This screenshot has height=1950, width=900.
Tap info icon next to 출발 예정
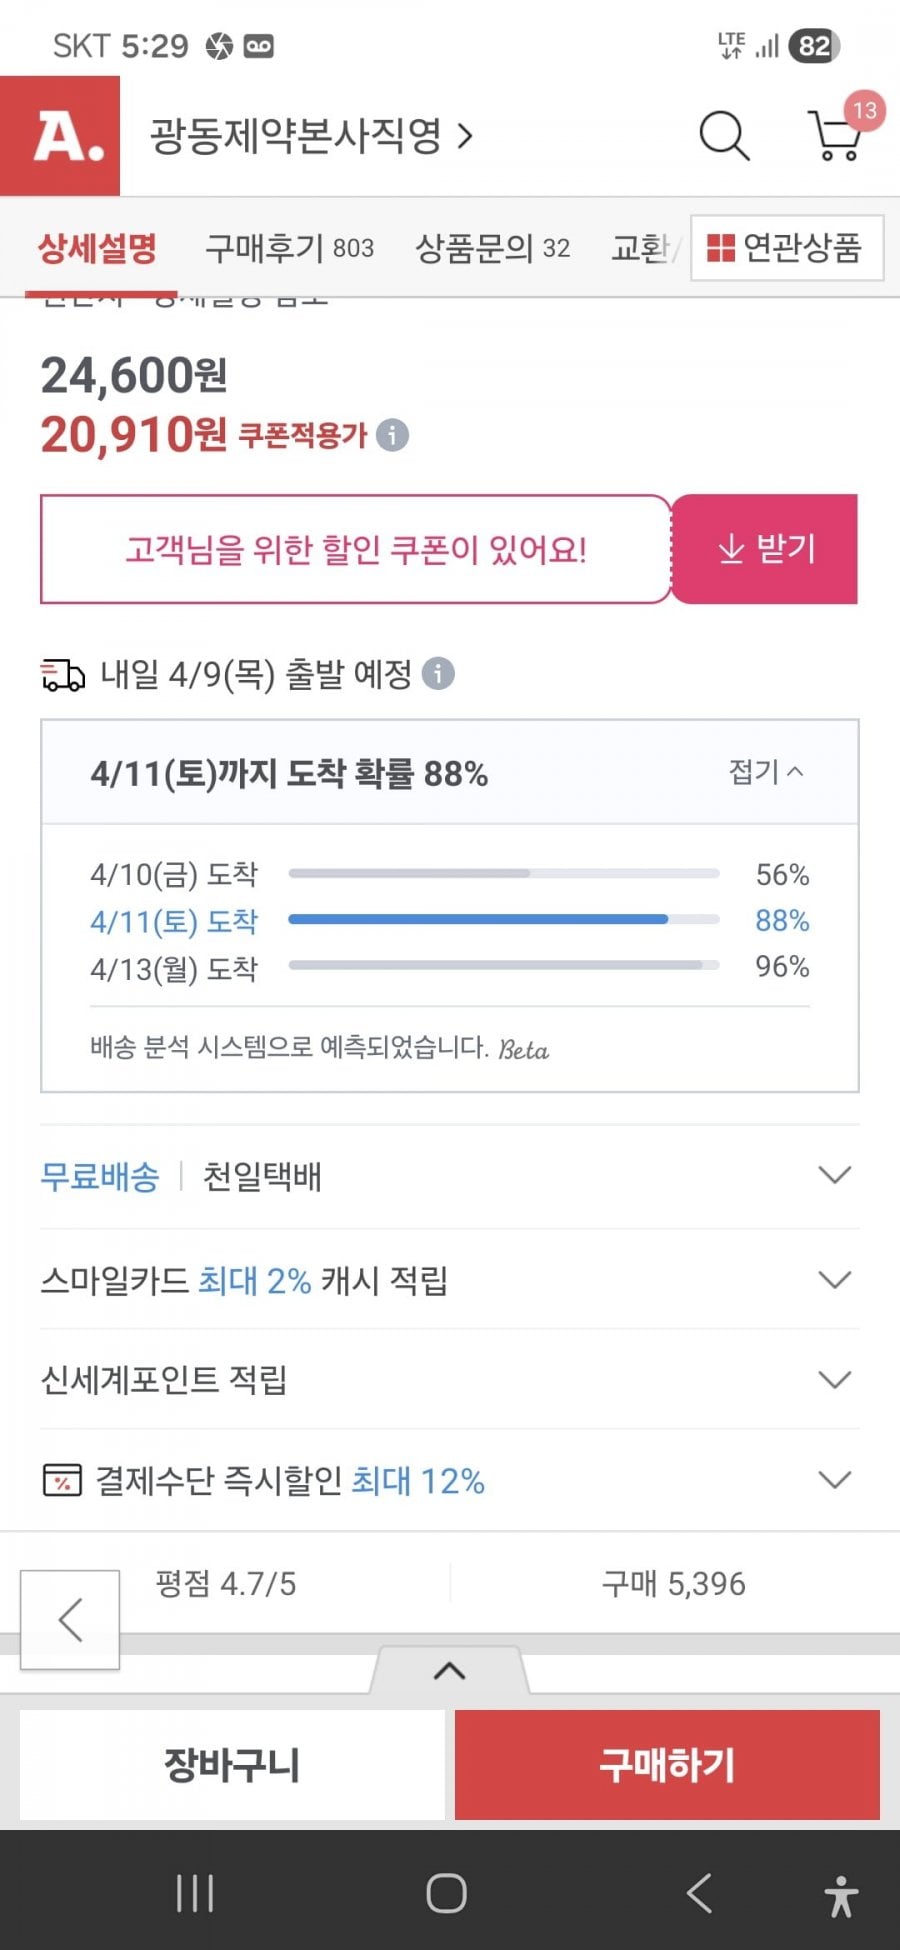[x=438, y=674]
